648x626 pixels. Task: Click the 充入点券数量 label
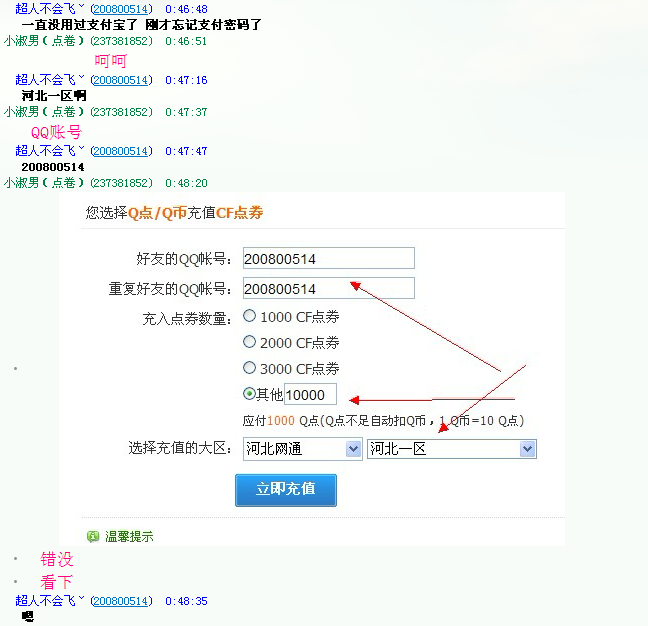187,319
